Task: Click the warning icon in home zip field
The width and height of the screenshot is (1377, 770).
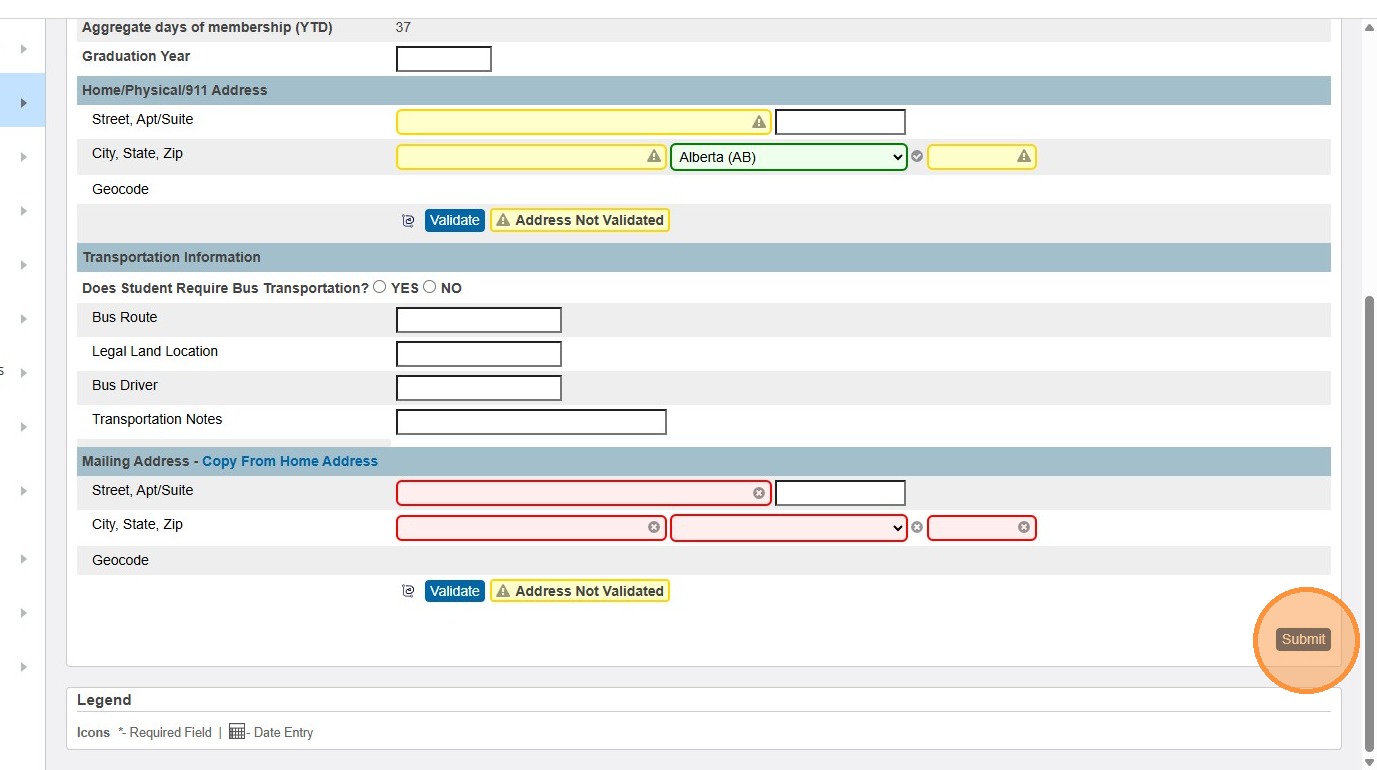Action: pos(1024,157)
